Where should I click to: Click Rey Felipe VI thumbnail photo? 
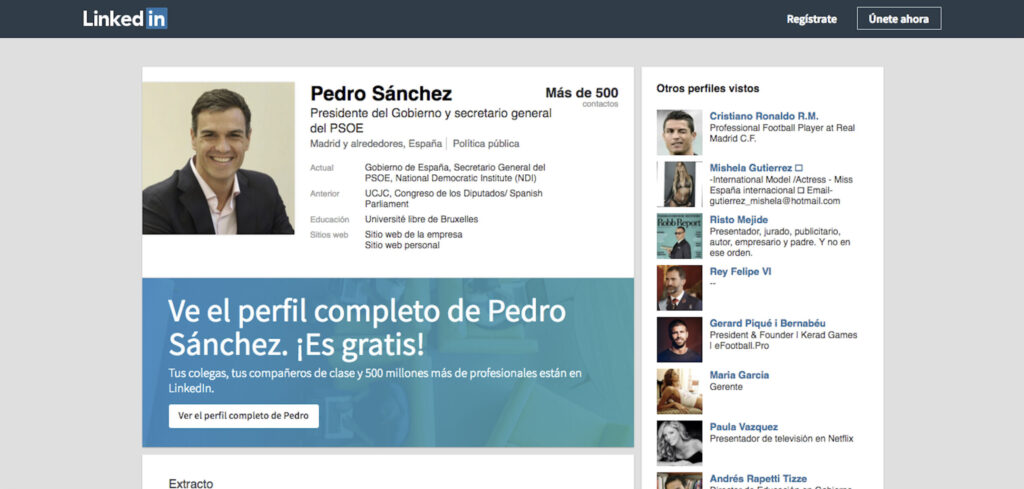pyautogui.click(x=679, y=288)
